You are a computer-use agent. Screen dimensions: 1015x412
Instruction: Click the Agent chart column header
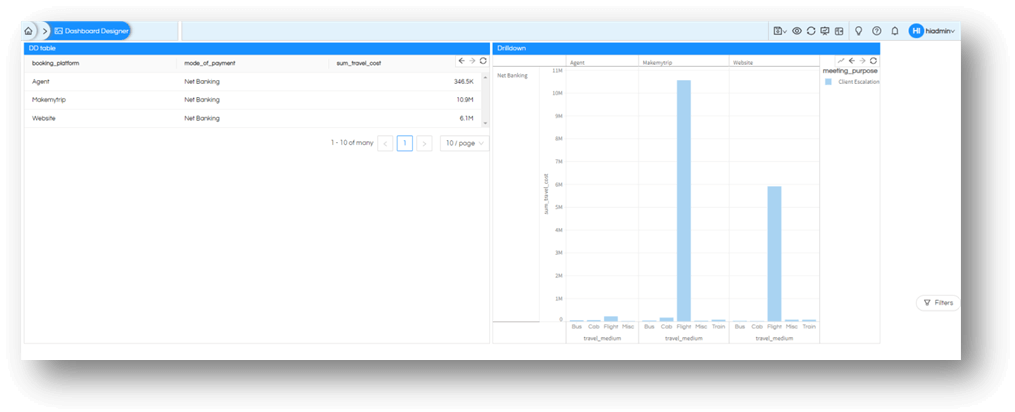576,63
